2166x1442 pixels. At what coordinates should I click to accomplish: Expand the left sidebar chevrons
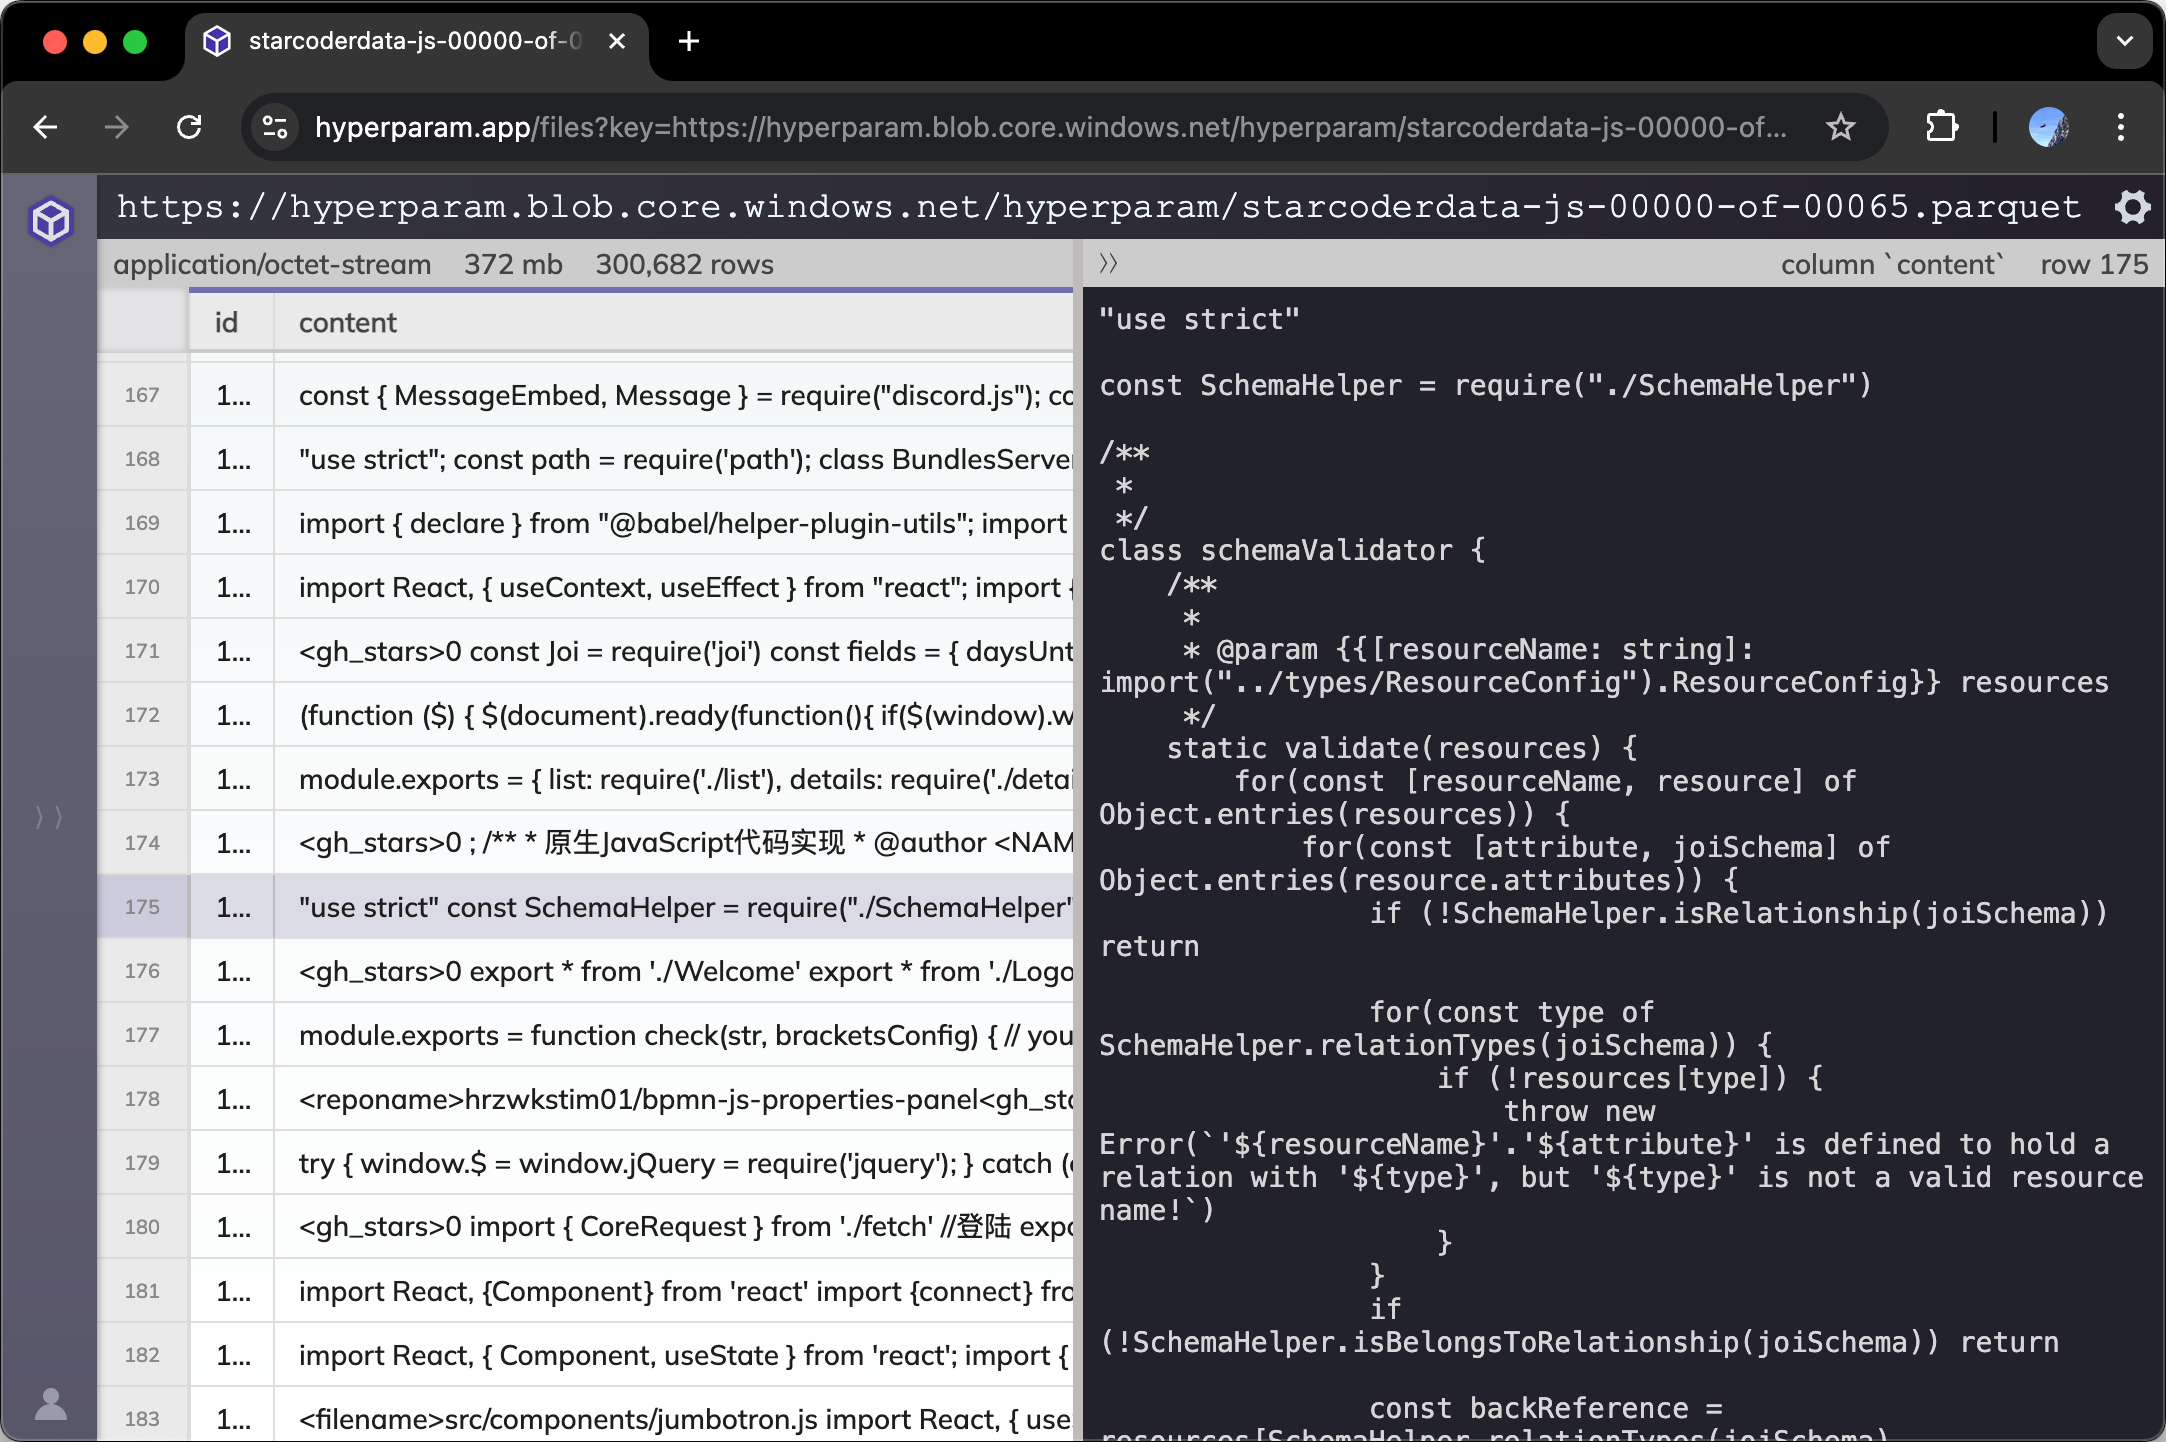tap(49, 817)
